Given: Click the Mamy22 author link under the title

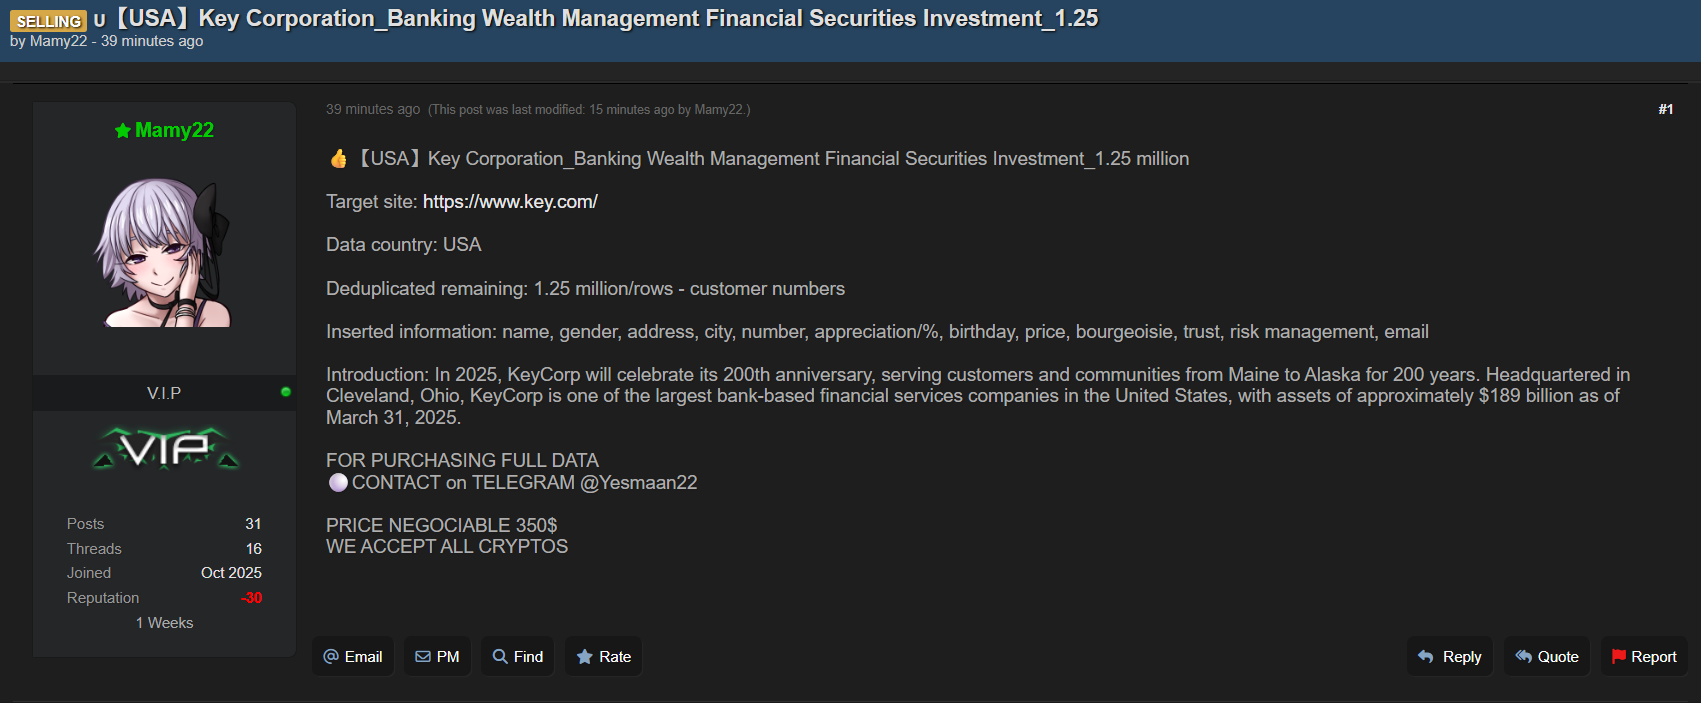Looking at the screenshot, I should pyautogui.click(x=58, y=41).
